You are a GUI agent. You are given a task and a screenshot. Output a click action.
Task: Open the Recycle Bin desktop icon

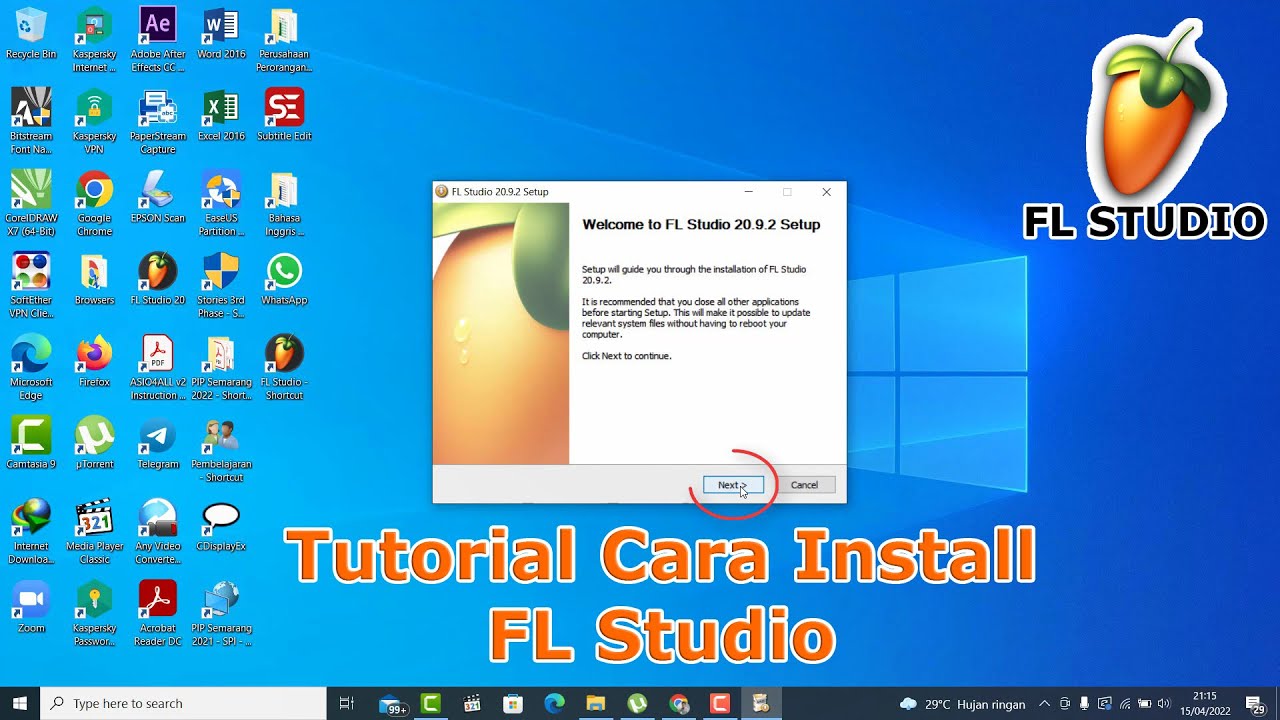[31, 33]
